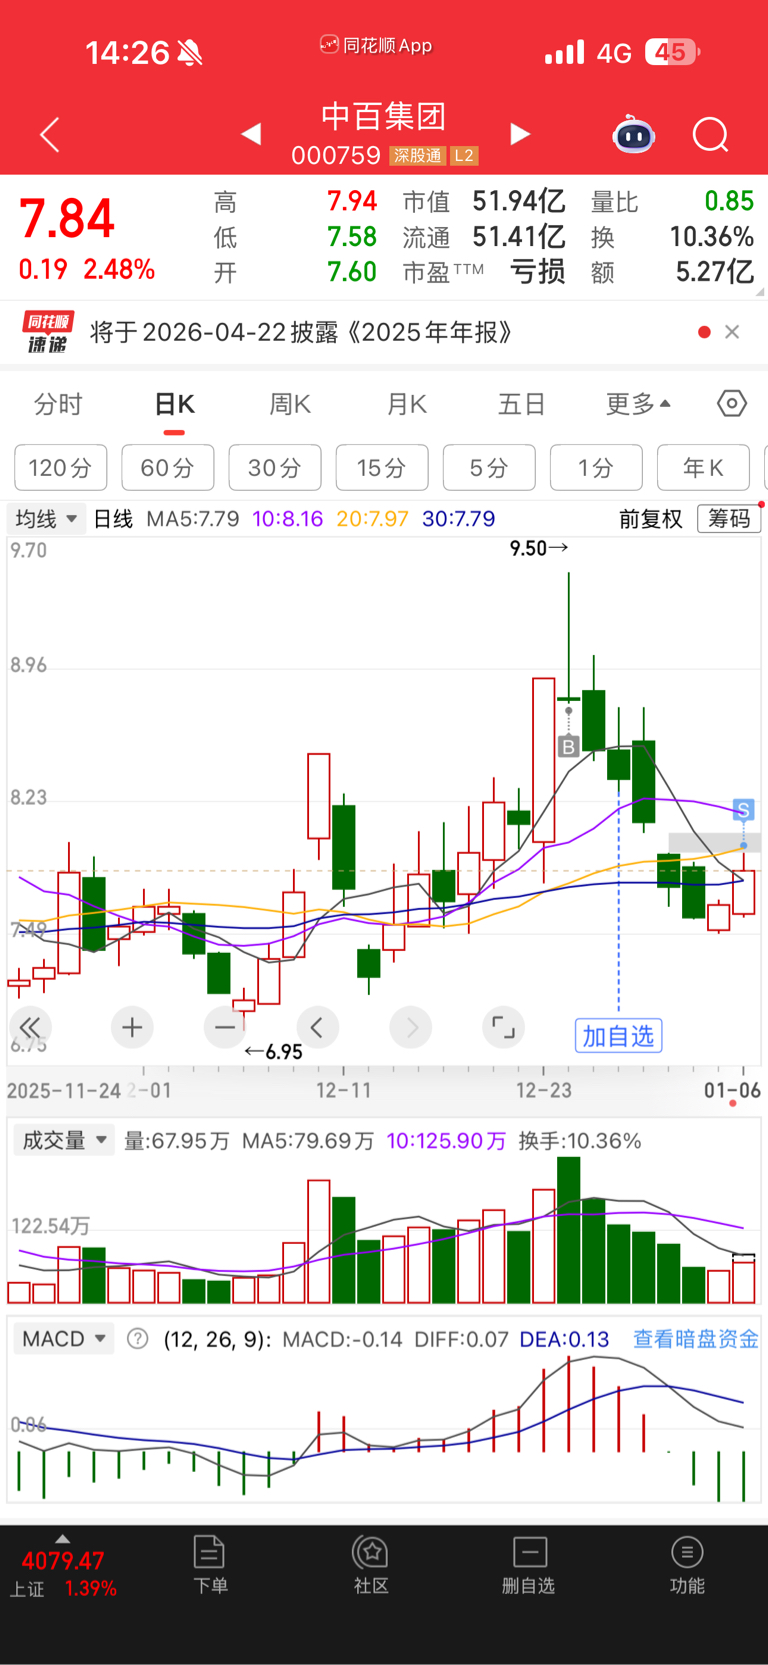Image resolution: width=768 pixels, height=1665 pixels.
Task: Tap the MA5:7.79 indicator value
Action: coord(193,519)
